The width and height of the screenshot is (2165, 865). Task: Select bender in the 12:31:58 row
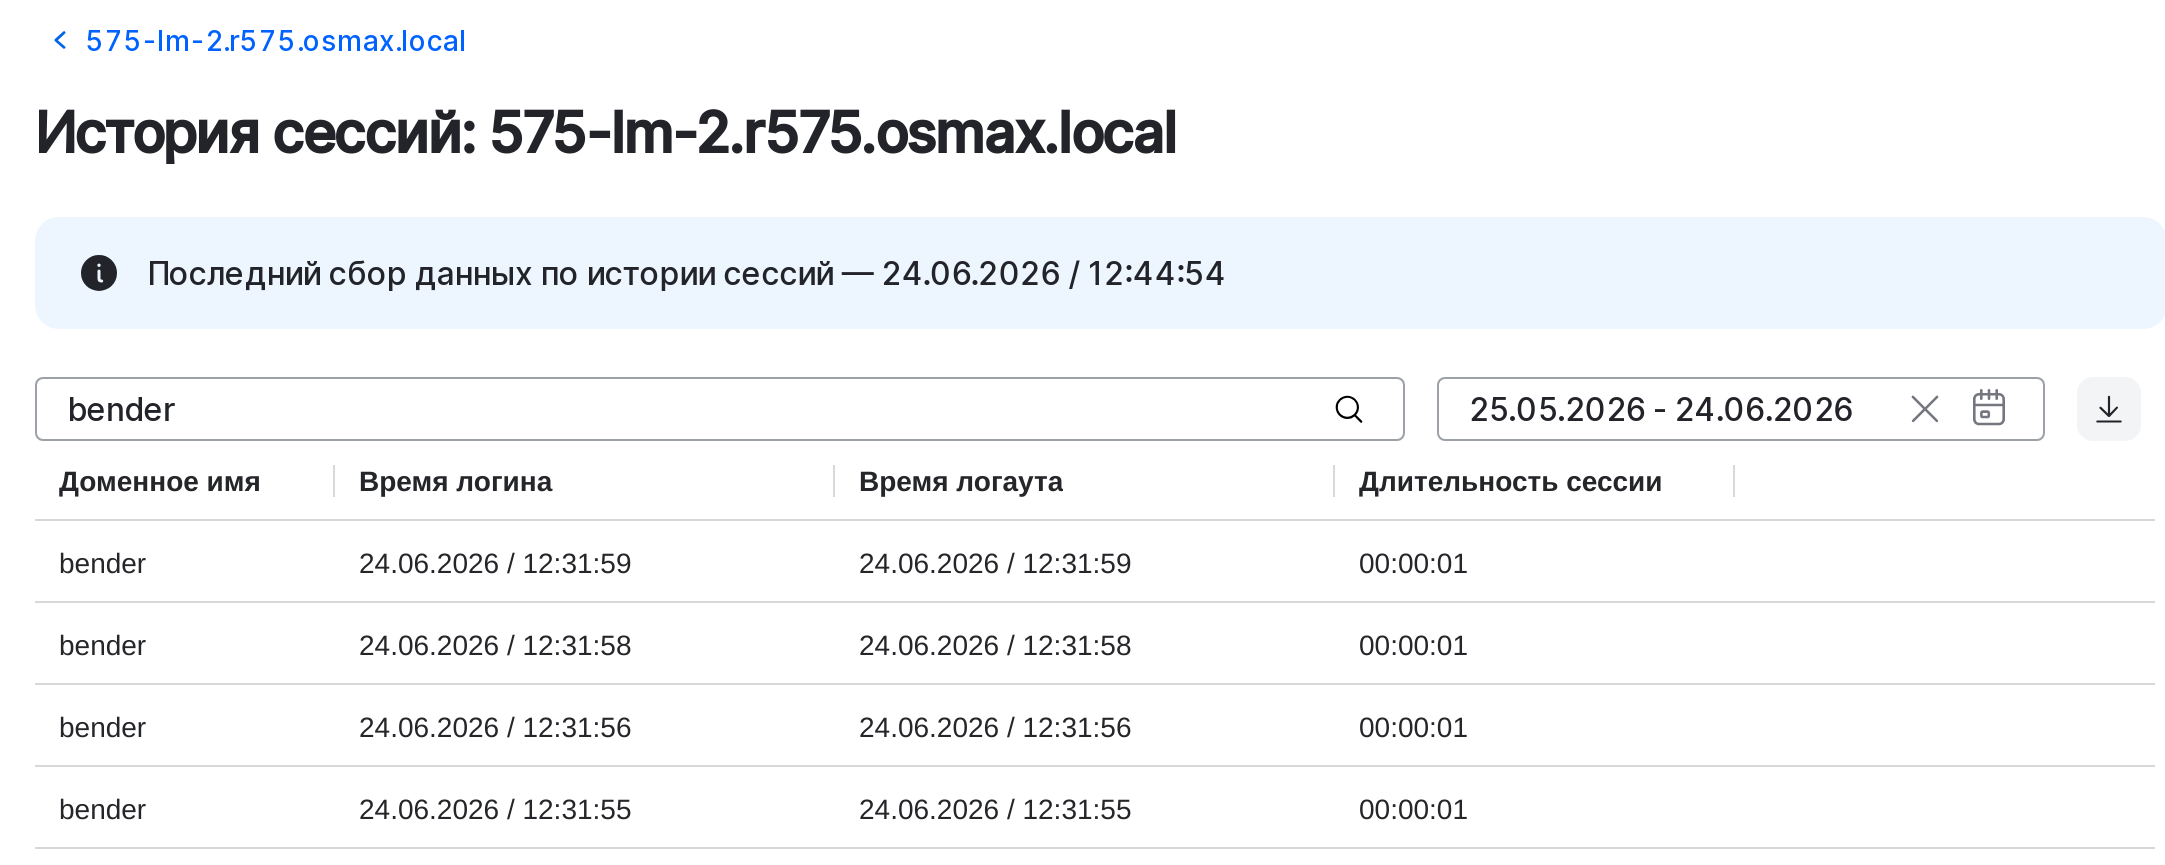pos(102,645)
